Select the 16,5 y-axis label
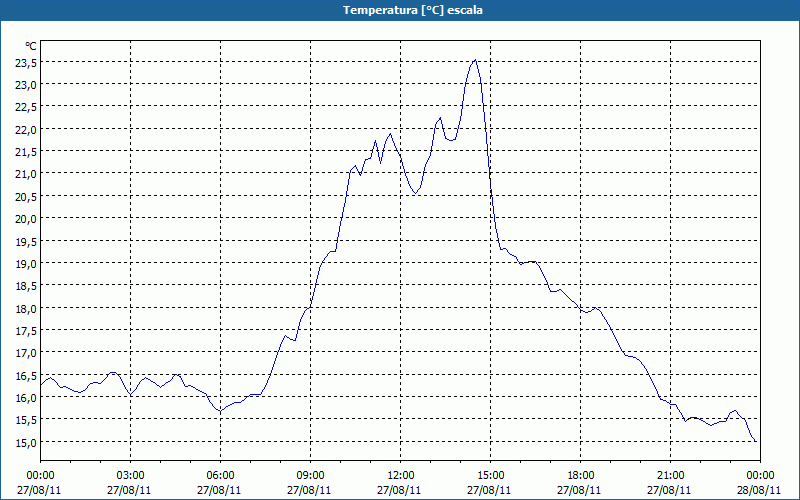This screenshot has width=800, height=500. click(25, 376)
